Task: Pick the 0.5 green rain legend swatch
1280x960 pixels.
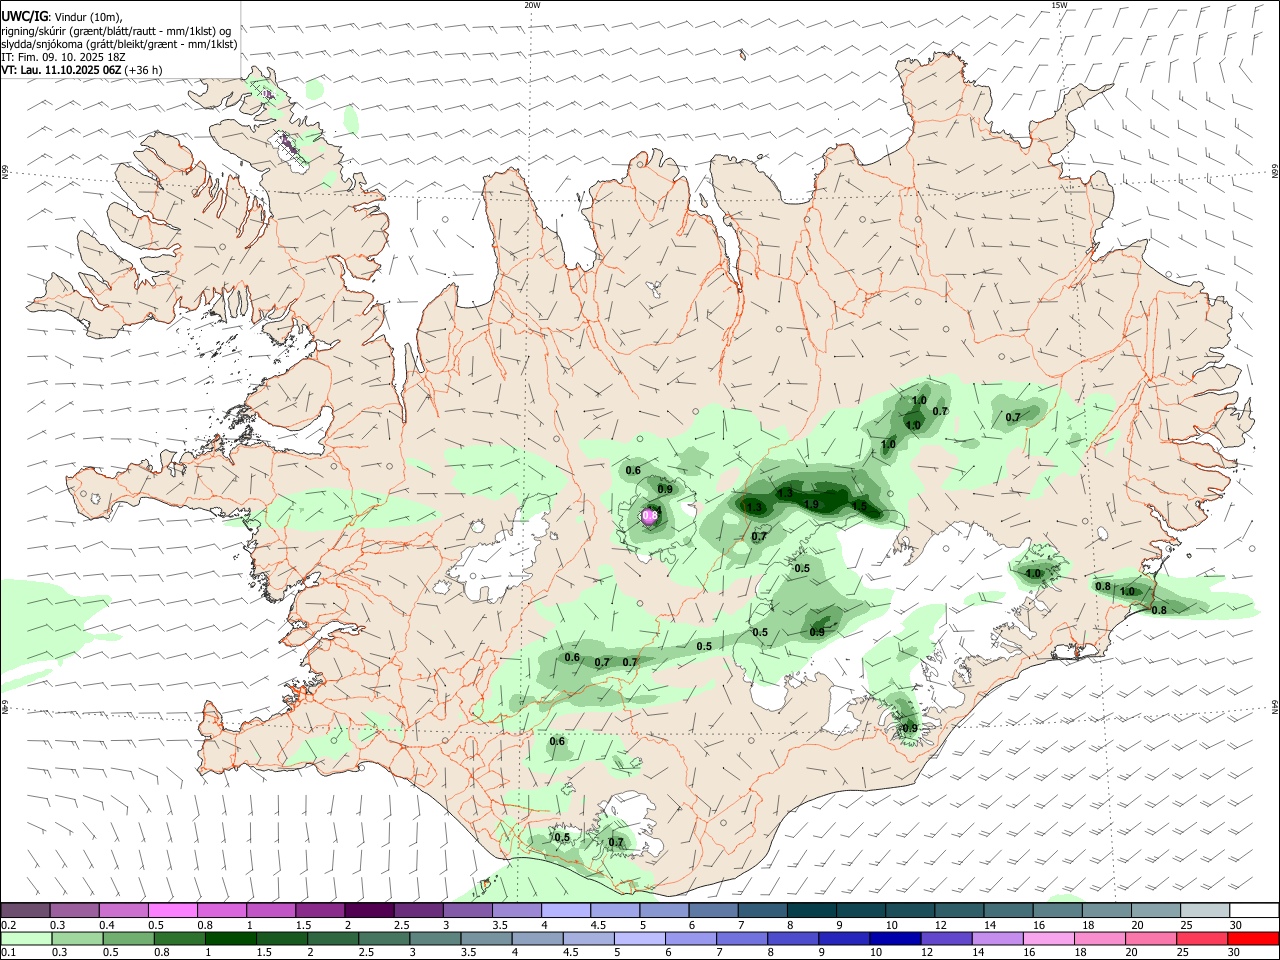Action: 129,938
